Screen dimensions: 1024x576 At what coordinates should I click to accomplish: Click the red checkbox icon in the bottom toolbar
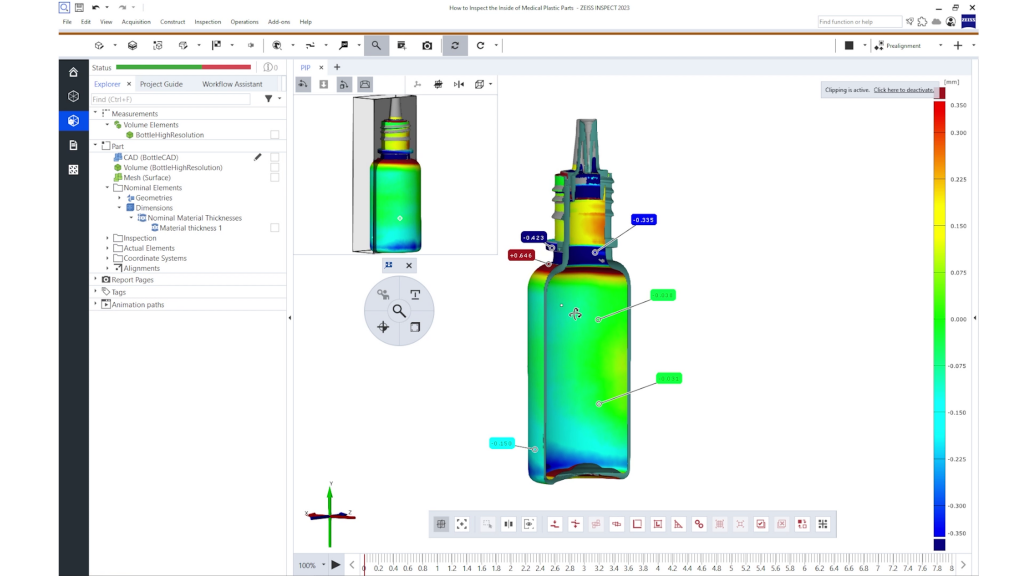(x=761, y=524)
